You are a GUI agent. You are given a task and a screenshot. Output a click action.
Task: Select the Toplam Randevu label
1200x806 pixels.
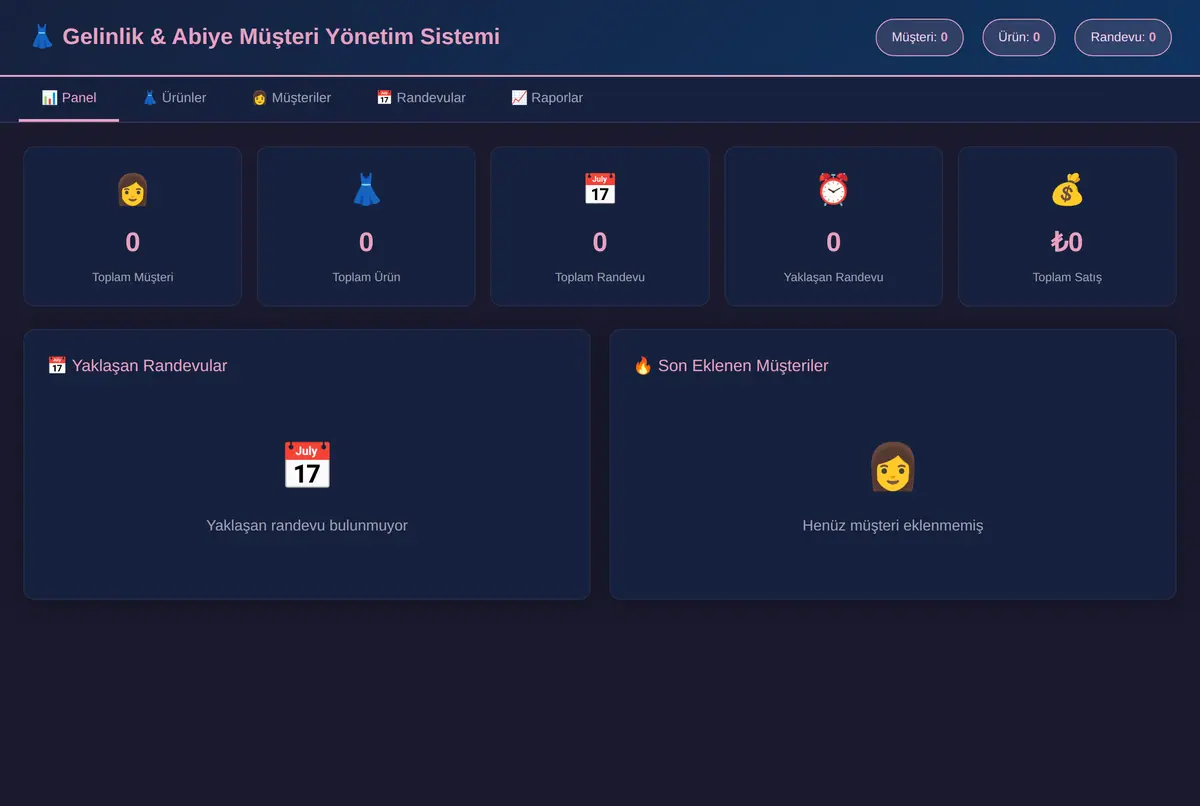tap(600, 277)
